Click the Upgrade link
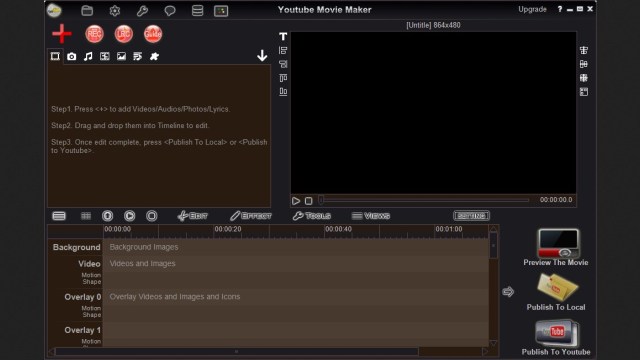This screenshot has height=360, width=640. click(532, 9)
